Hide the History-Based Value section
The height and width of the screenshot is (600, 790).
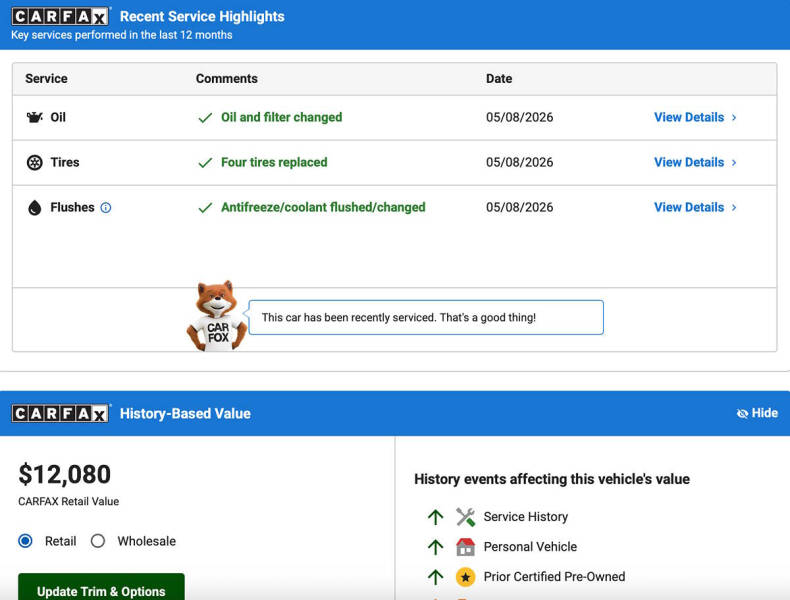[757, 413]
